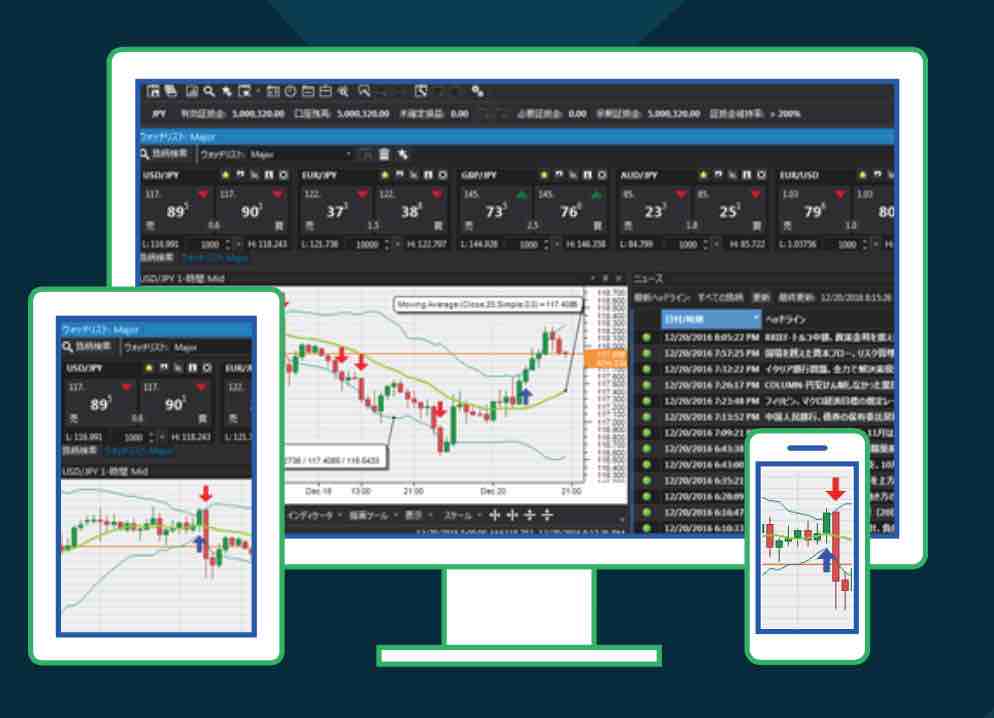The width and height of the screenshot is (994, 718).
Task: Select the ウォッチリスト: Major tab
Action: point(178,136)
